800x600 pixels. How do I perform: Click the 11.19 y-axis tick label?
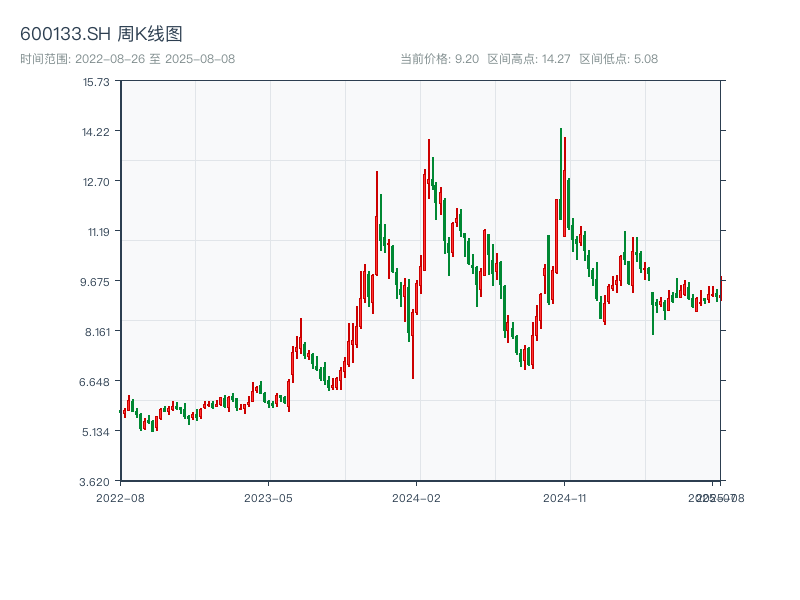pyautogui.click(x=97, y=232)
